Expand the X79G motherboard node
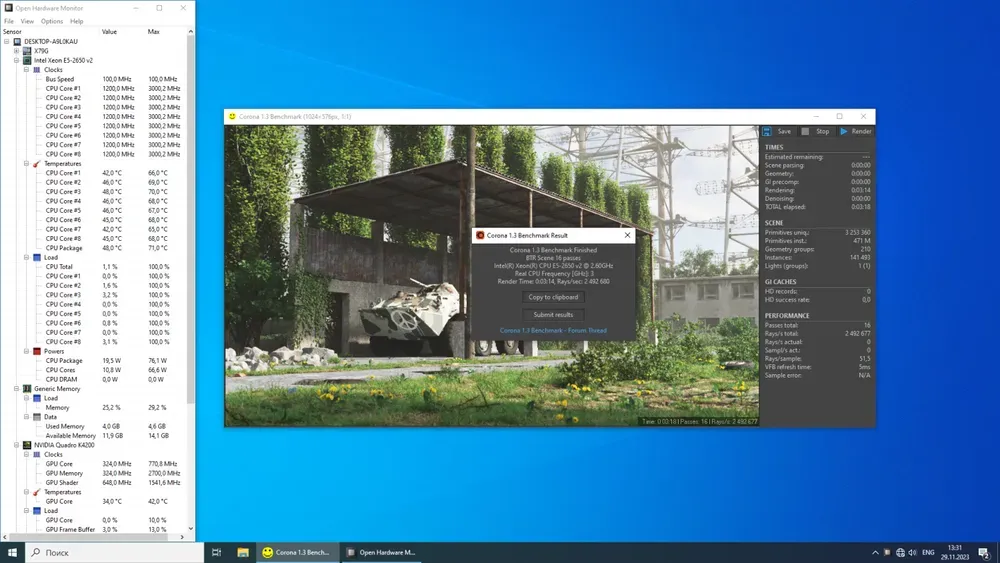The width and height of the screenshot is (1000, 563). (x=16, y=51)
